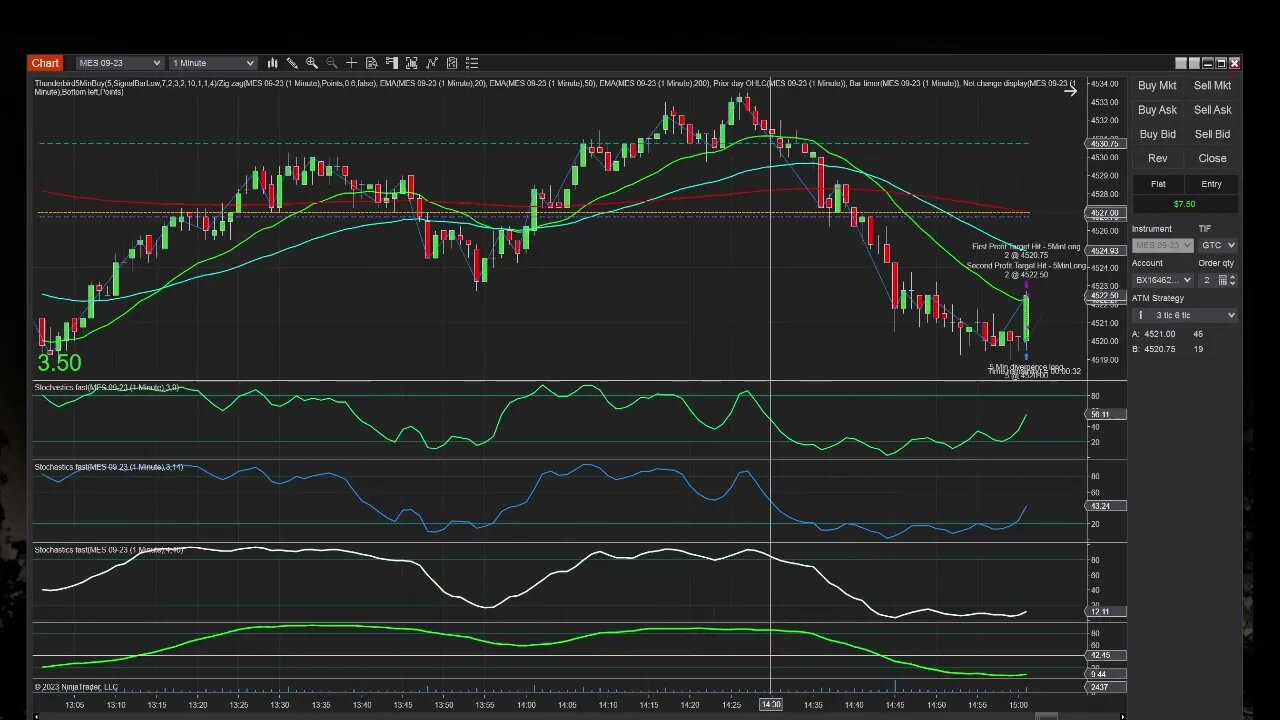Image resolution: width=1280 pixels, height=720 pixels.
Task: Minimize the chart window
Action: click(x=1207, y=63)
